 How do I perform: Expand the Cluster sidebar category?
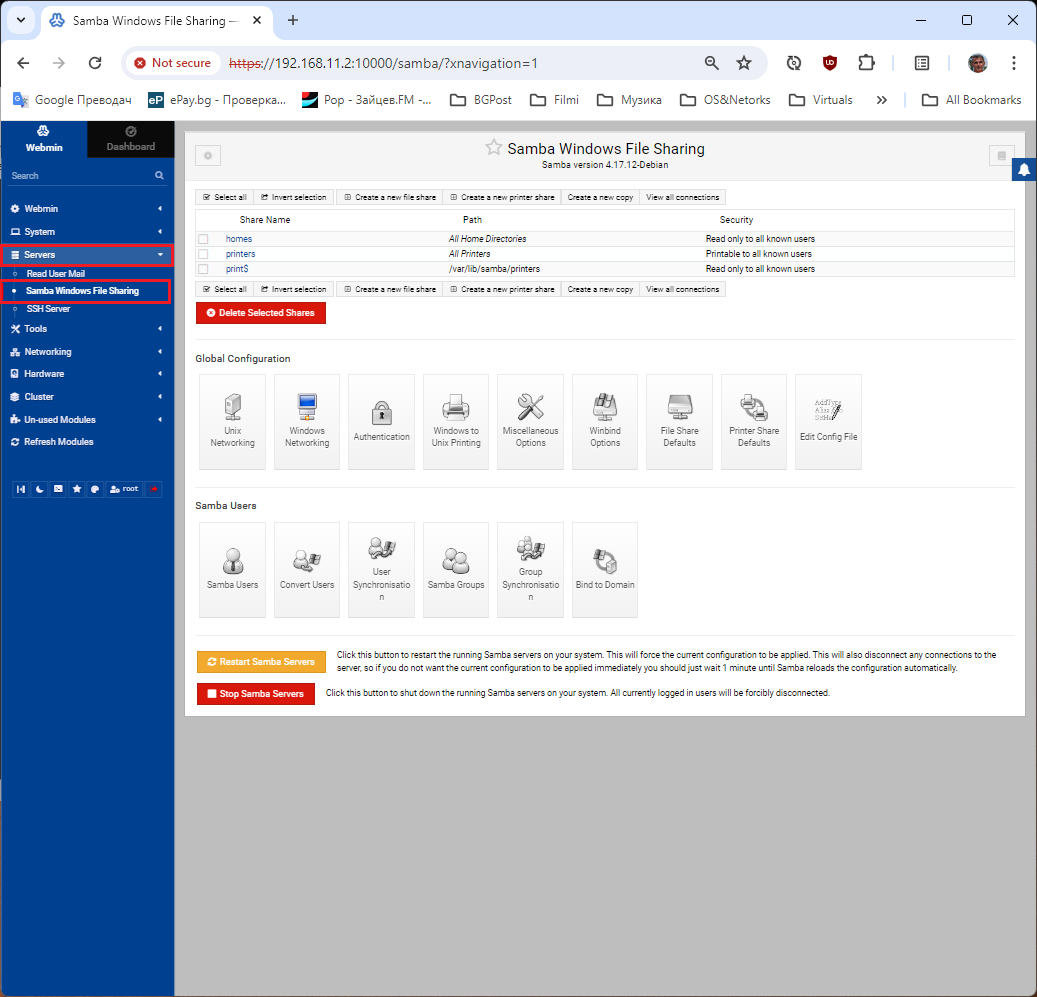pos(87,397)
